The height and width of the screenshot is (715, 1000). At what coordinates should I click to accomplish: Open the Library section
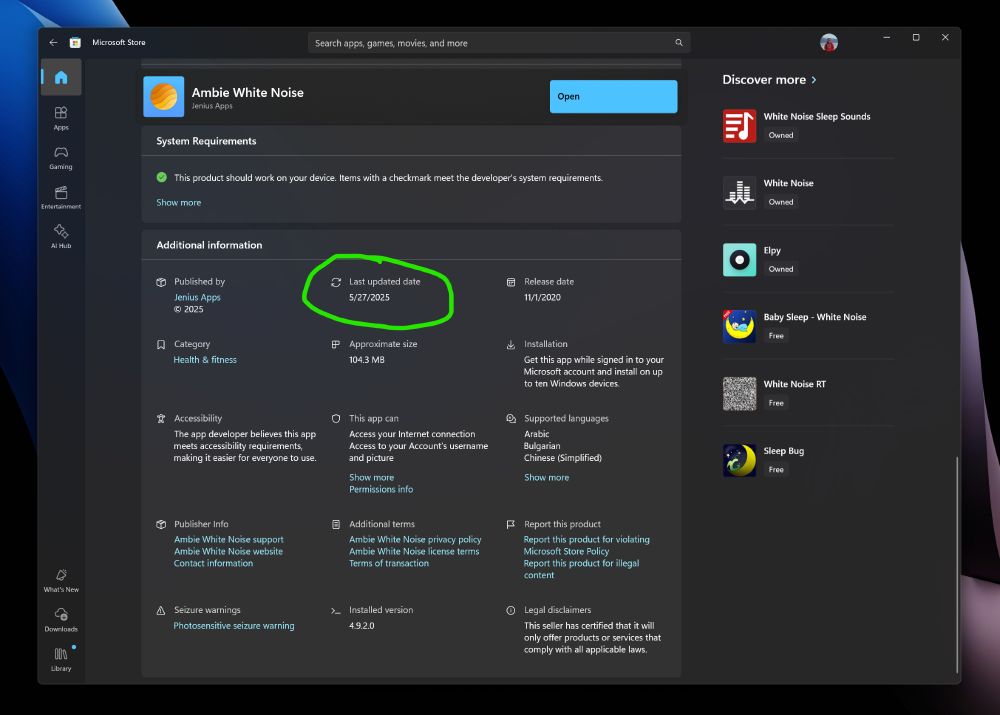coord(61,659)
